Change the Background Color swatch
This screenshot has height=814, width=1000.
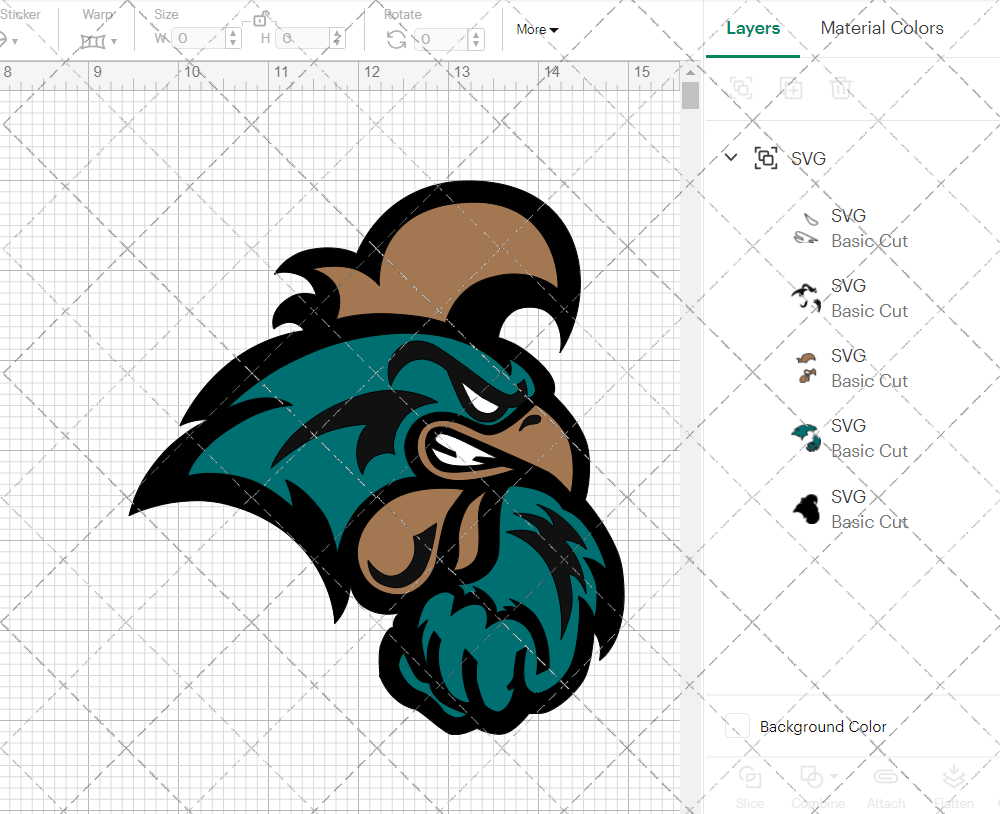pyautogui.click(x=737, y=727)
